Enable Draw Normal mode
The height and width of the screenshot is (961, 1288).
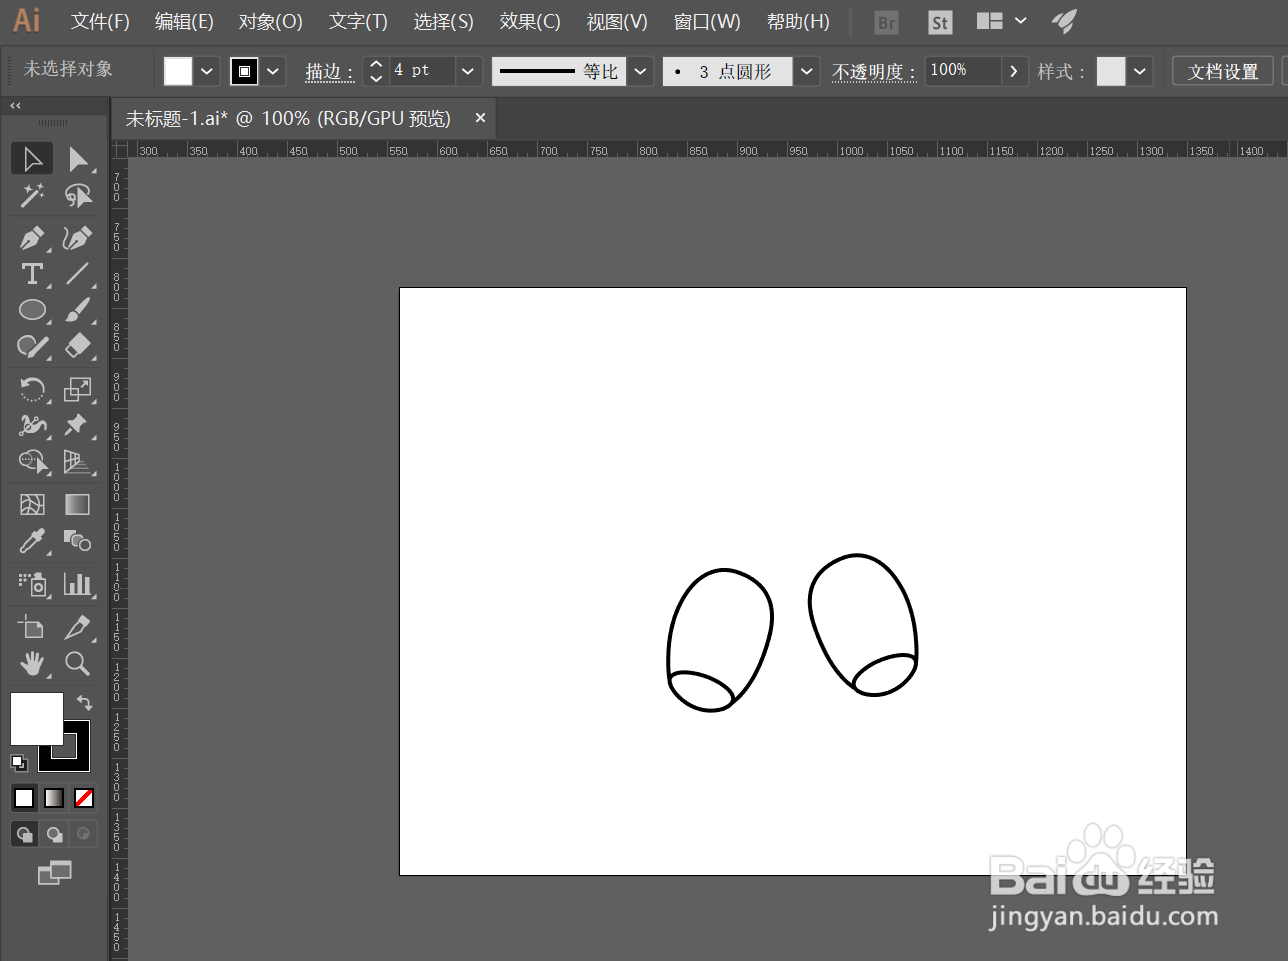coord(24,834)
